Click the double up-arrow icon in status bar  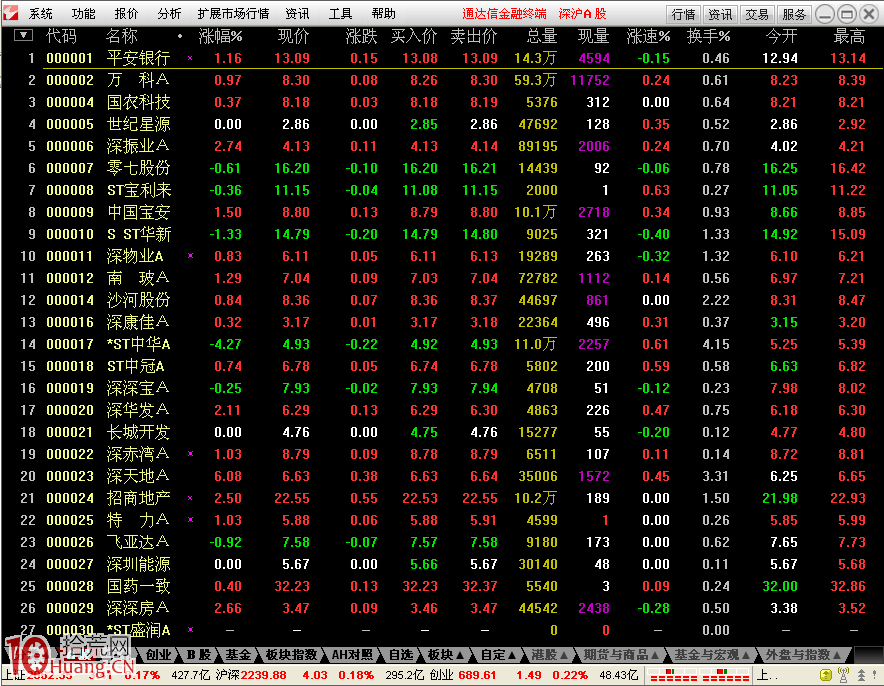(861, 674)
